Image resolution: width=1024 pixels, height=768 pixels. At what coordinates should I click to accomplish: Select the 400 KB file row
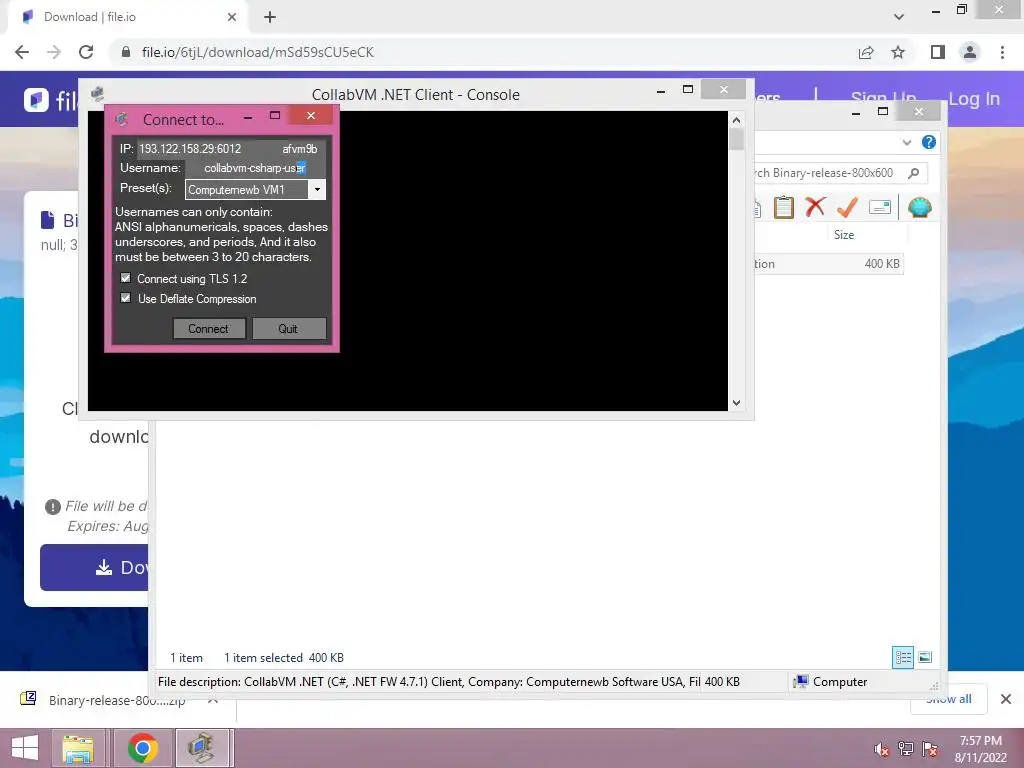829,264
